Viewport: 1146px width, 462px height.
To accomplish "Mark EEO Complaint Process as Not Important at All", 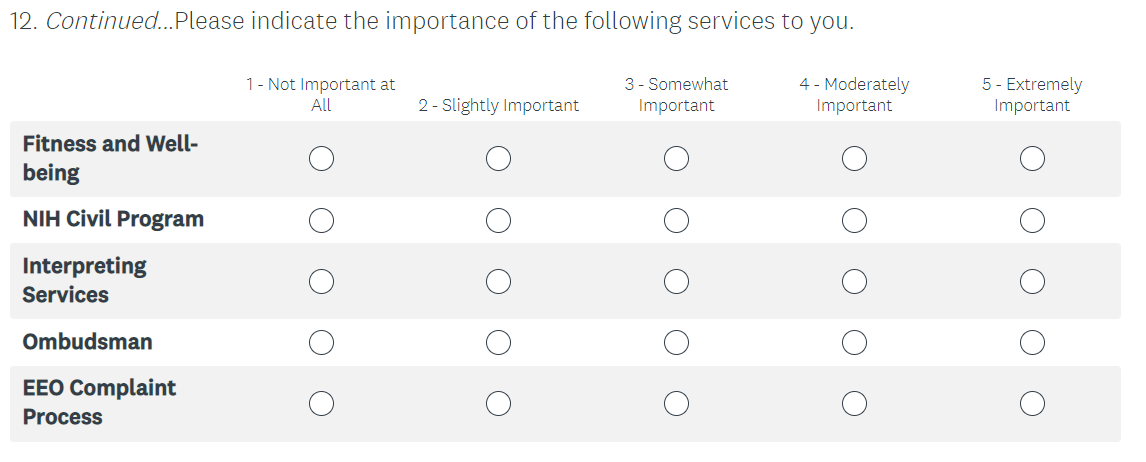I will coord(321,403).
